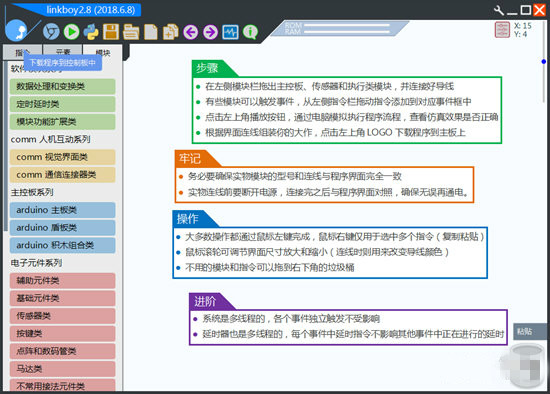The height and width of the screenshot is (394, 550).
Task: Click the trash bin in corner
Action: pyautogui.click(x=526, y=366)
